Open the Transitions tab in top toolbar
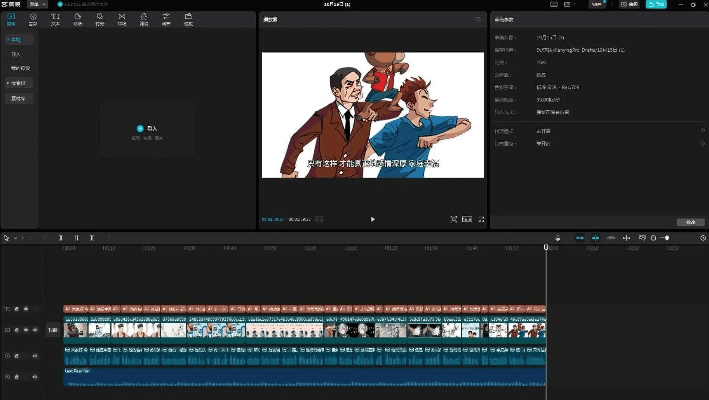The height and width of the screenshot is (400, 709). tap(121, 18)
